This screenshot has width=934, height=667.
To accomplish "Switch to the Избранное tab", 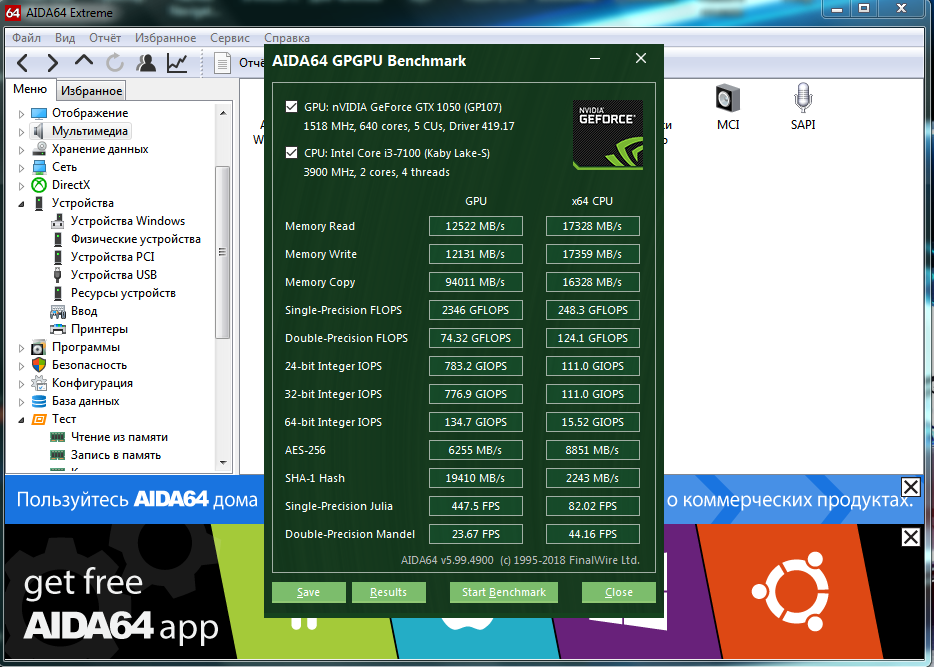I will click(x=91, y=91).
